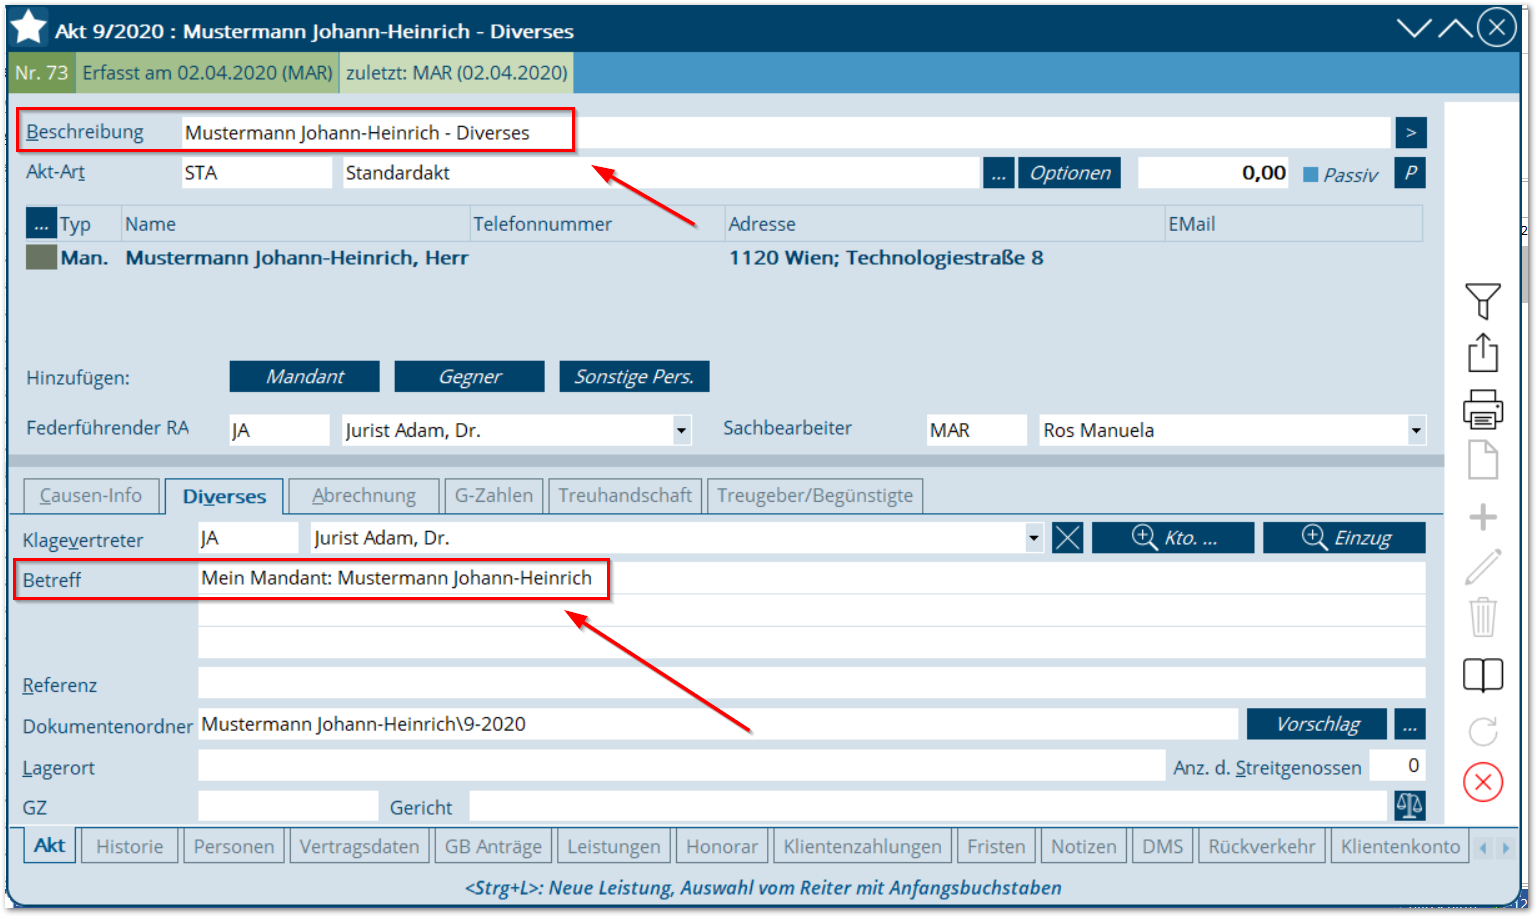Image resolution: width=1537 pixels, height=917 pixels.
Task: Open the book manual icon
Action: [x=1482, y=675]
